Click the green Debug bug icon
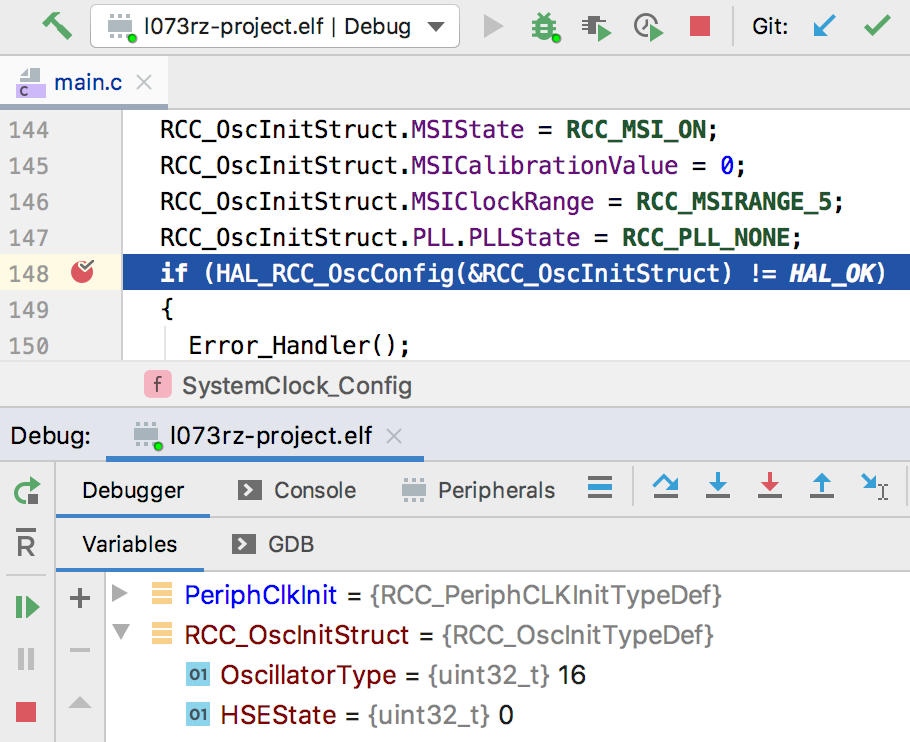 coord(544,26)
